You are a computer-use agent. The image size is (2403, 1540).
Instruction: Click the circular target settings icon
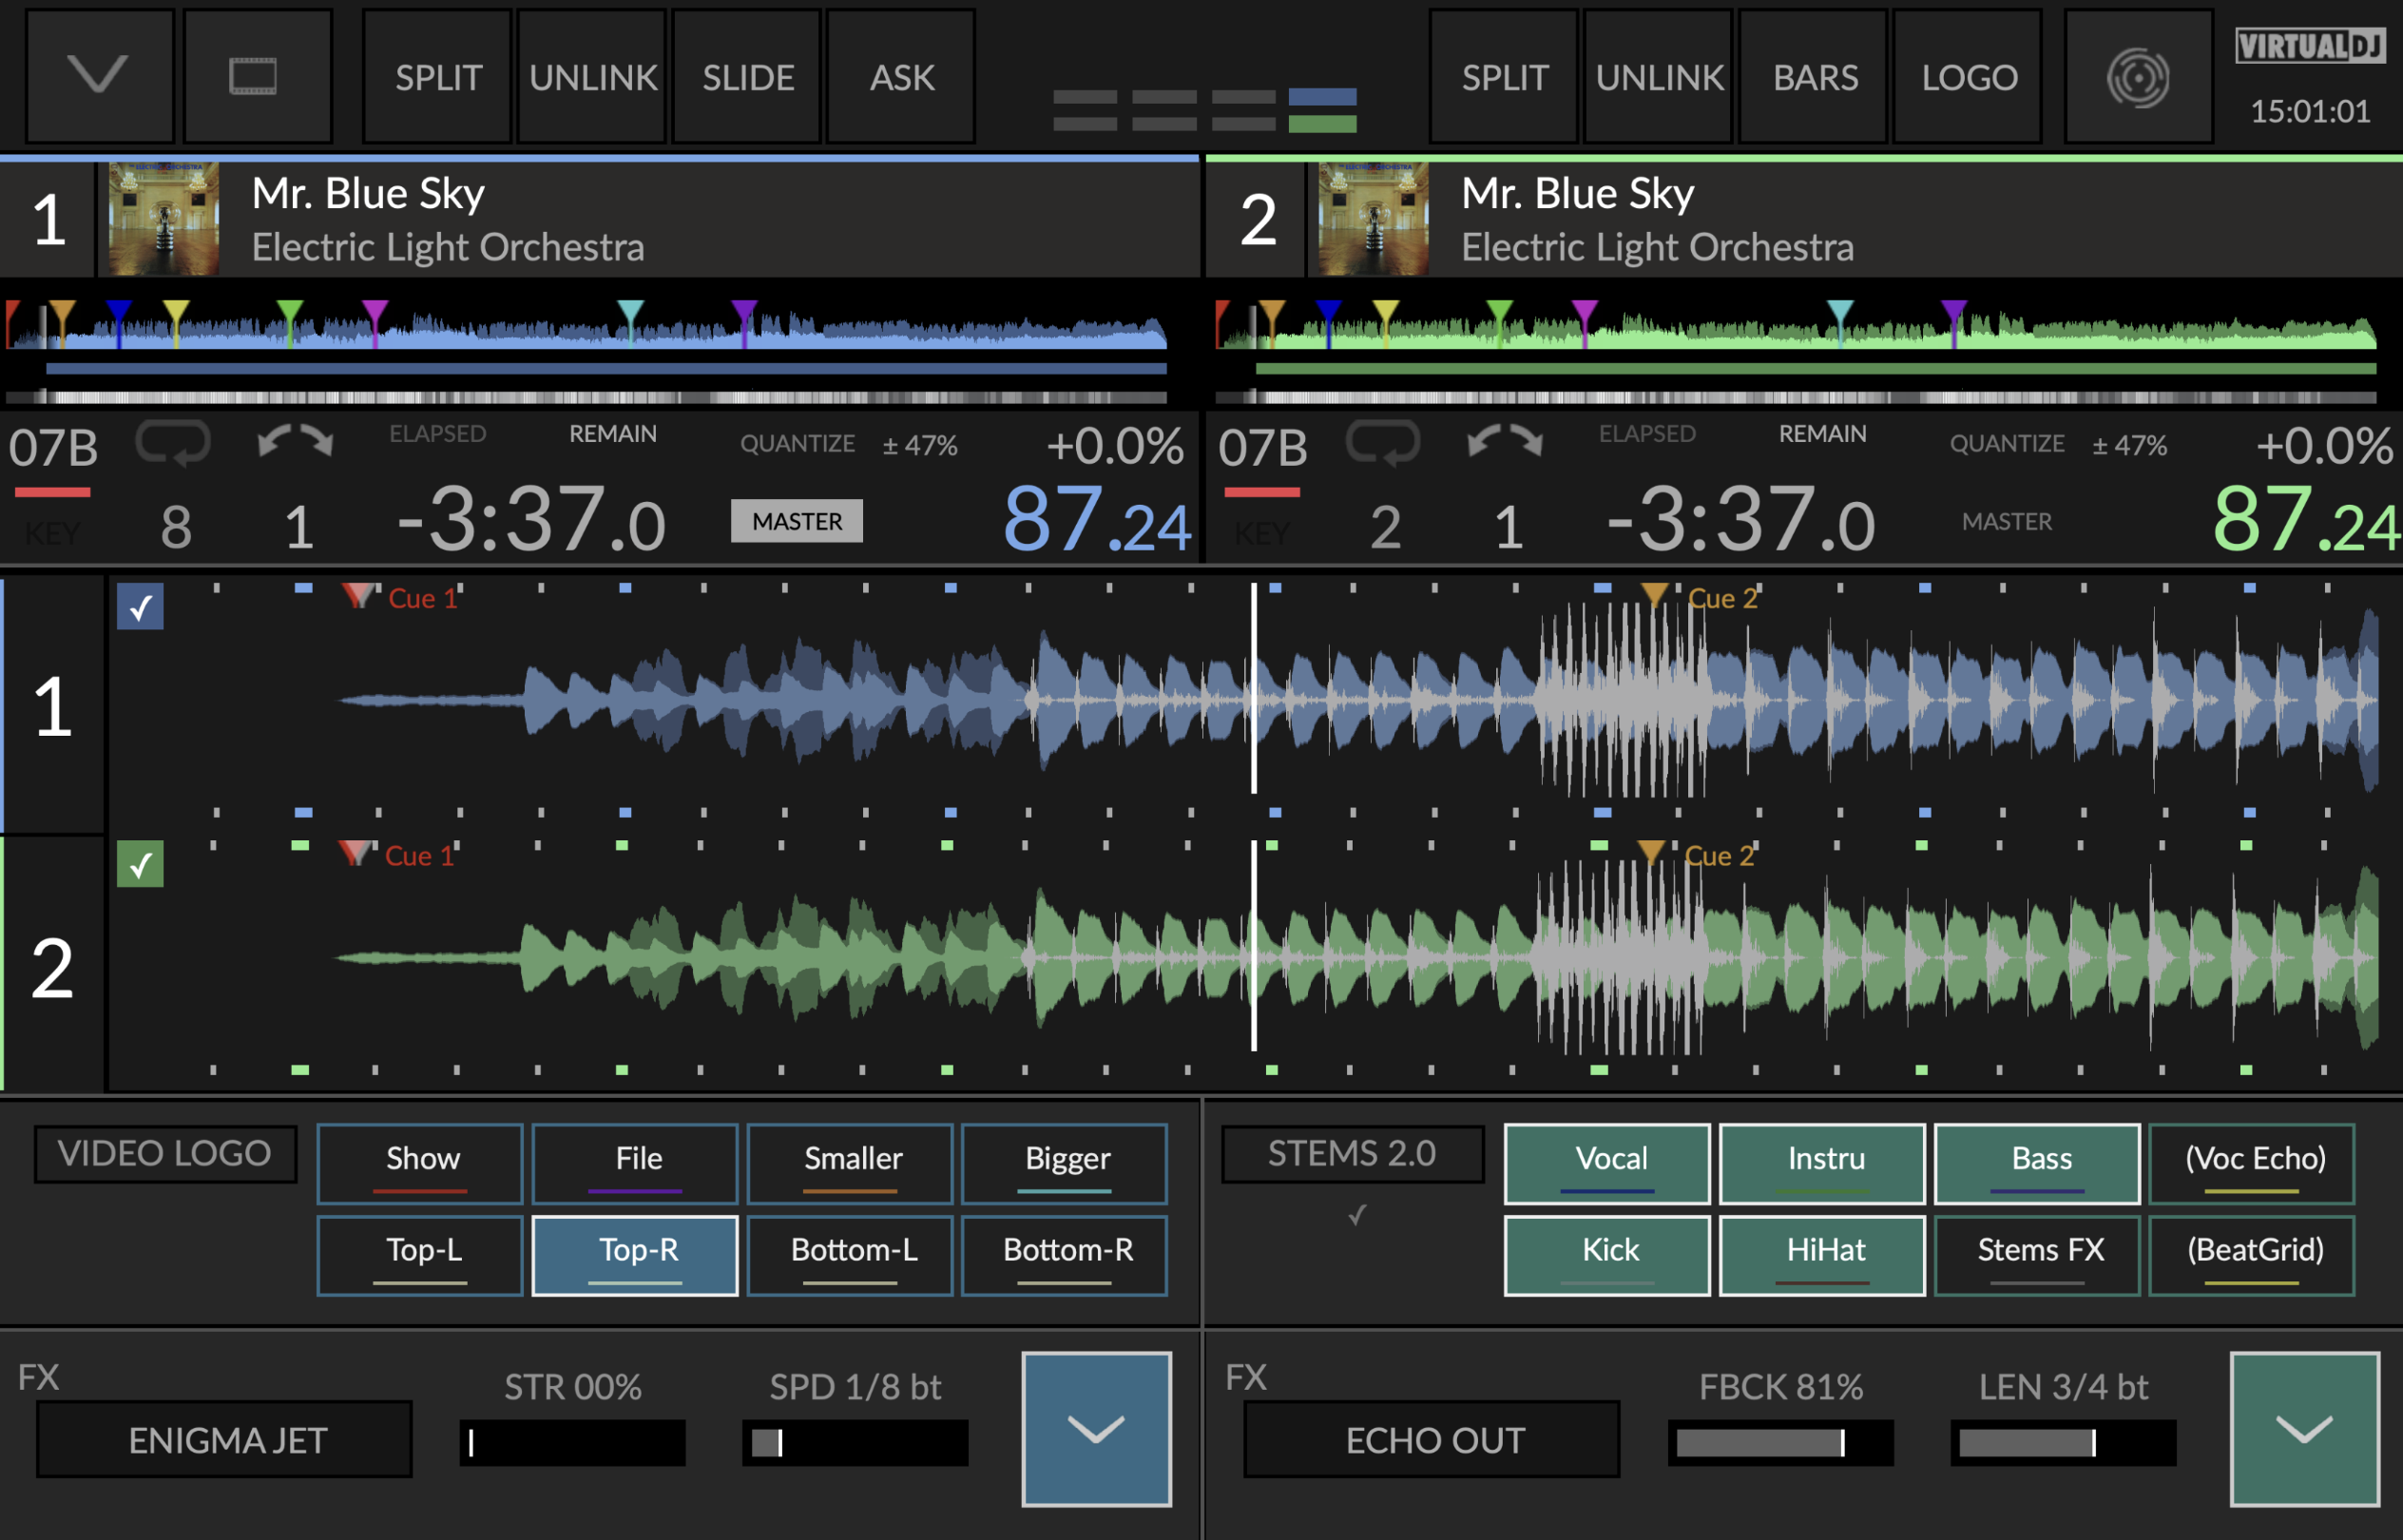(x=2138, y=77)
